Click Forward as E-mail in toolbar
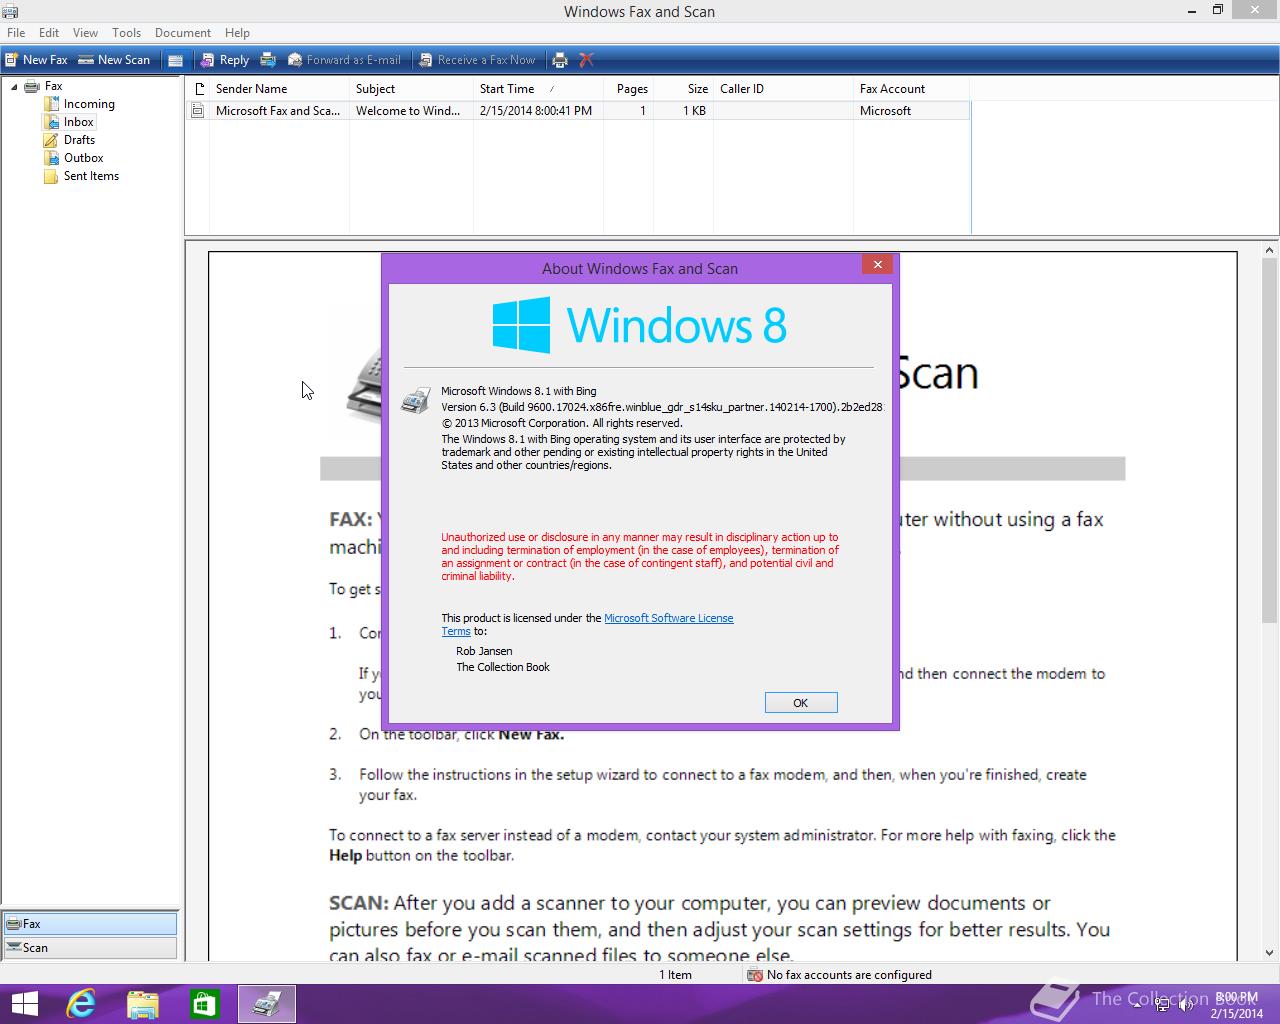The width and height of the screenshot is (1280, 1024). (x=344, y=60)
